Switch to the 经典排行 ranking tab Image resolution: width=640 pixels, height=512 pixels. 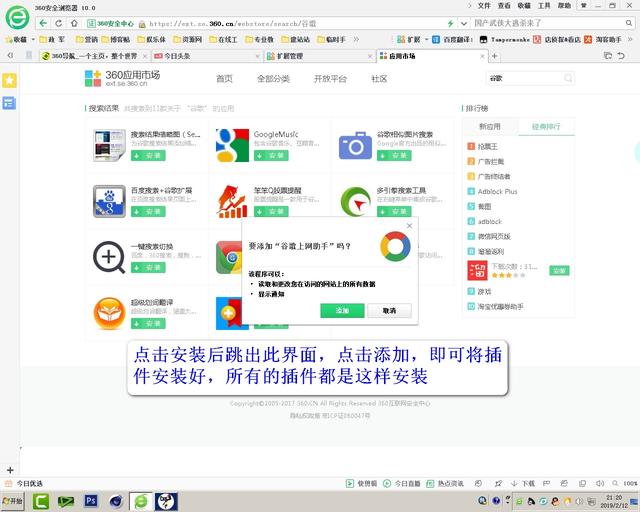[x=546, y=127]
